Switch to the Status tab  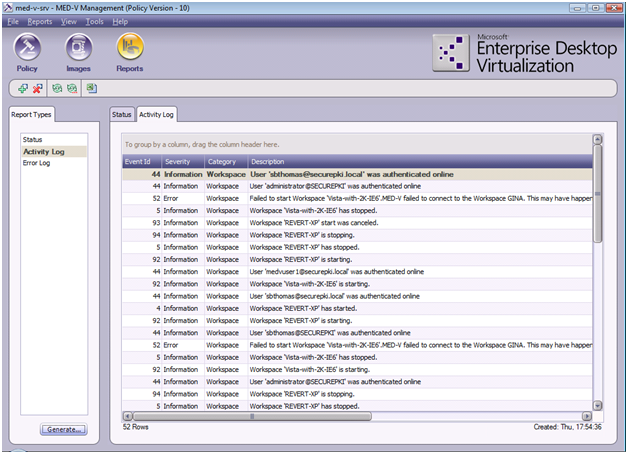click(x=122, y=115)
